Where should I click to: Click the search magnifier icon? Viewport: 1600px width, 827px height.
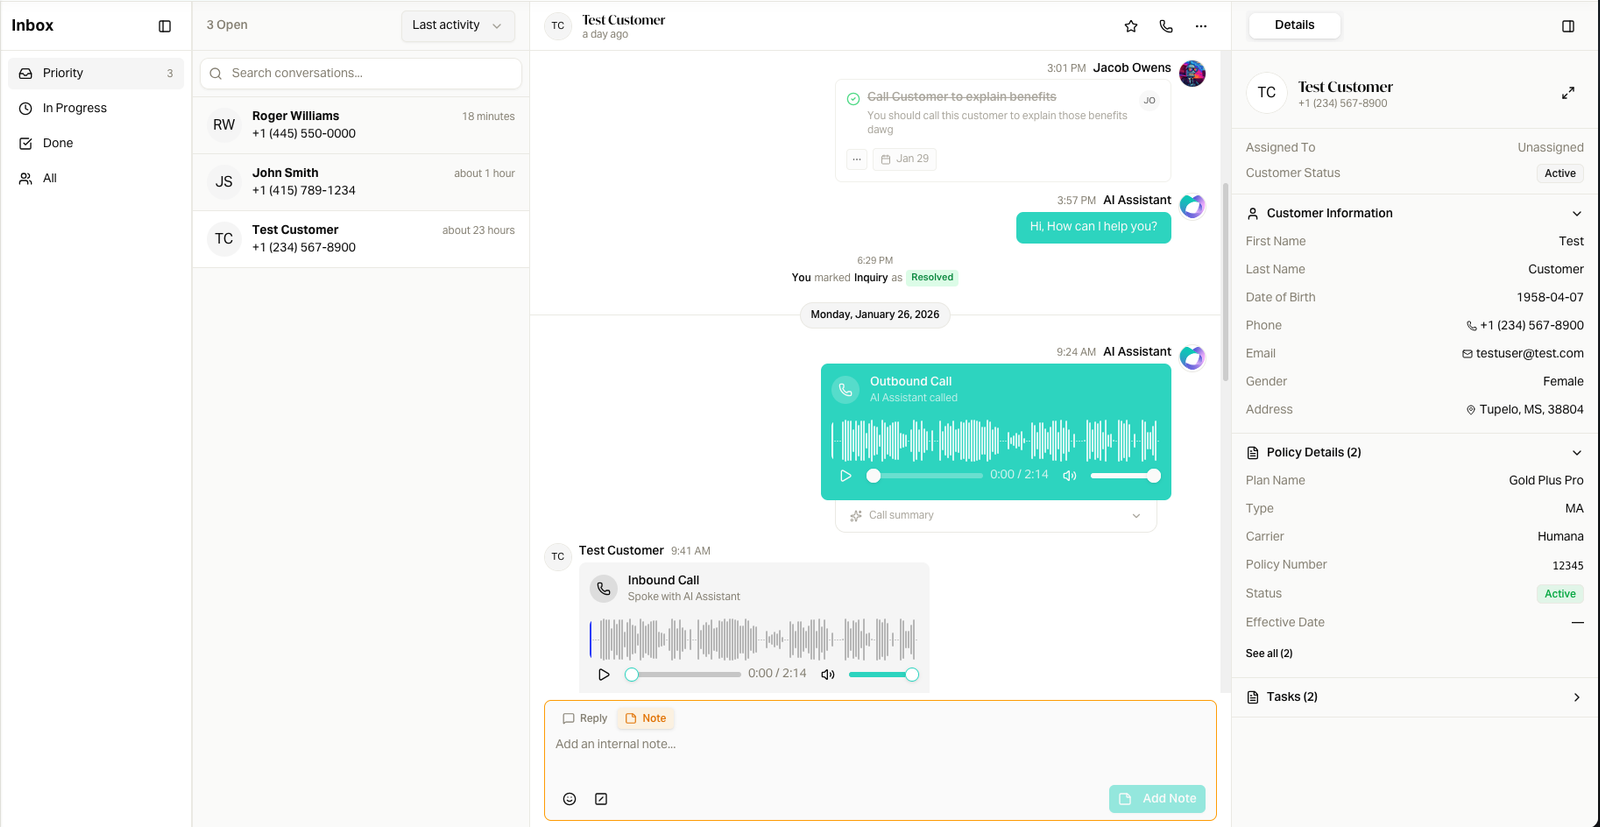[216, 73]
